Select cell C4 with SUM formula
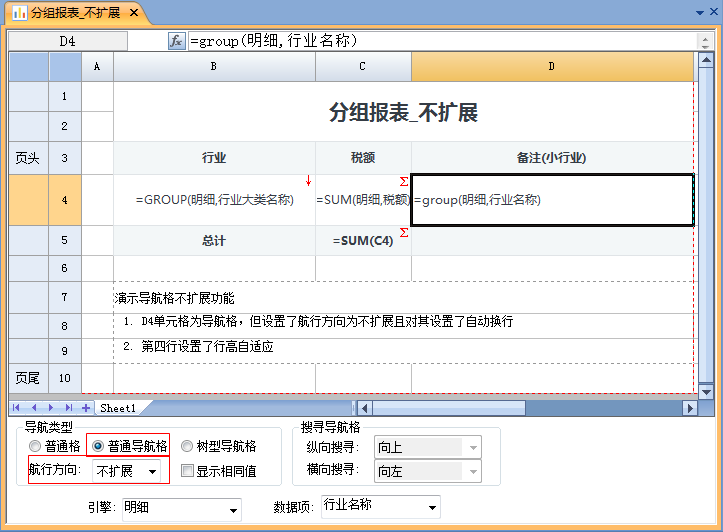The width and height of the screenshot is (723, 532). pyautogui.click(x=363, y=200)
